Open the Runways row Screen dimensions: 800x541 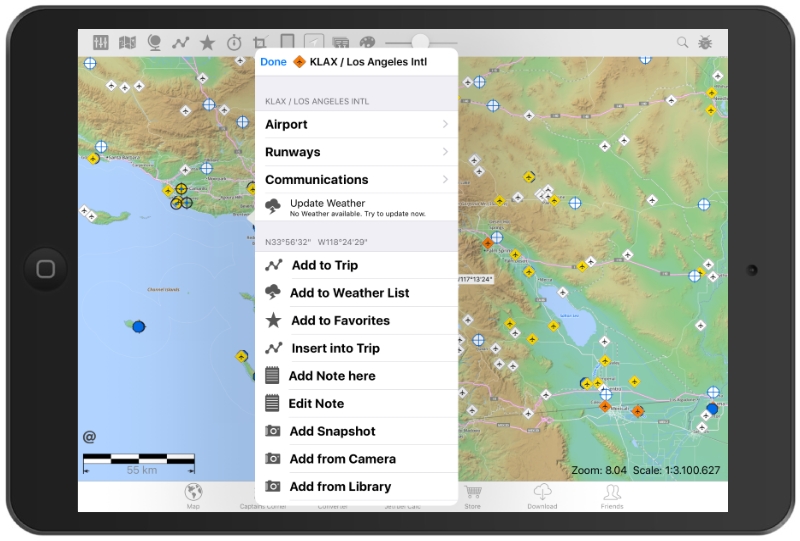pyautogui.click(x=356, y=152)
